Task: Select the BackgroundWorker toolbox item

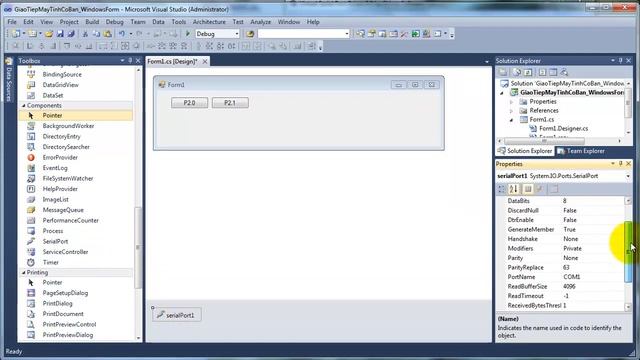Action: [68, 126]
